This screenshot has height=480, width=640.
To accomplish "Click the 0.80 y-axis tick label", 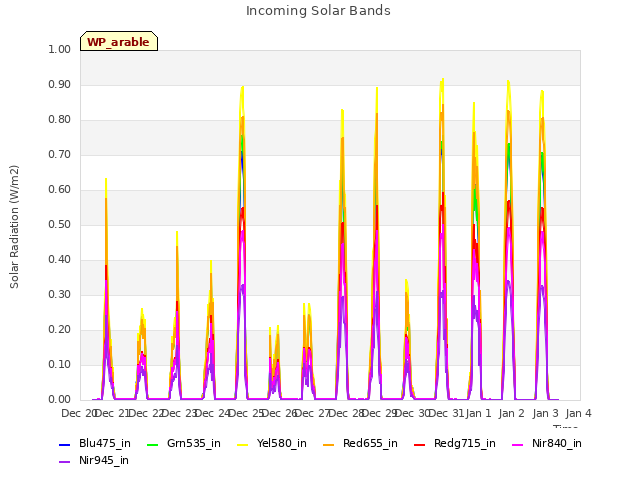I will click(59, 120).
